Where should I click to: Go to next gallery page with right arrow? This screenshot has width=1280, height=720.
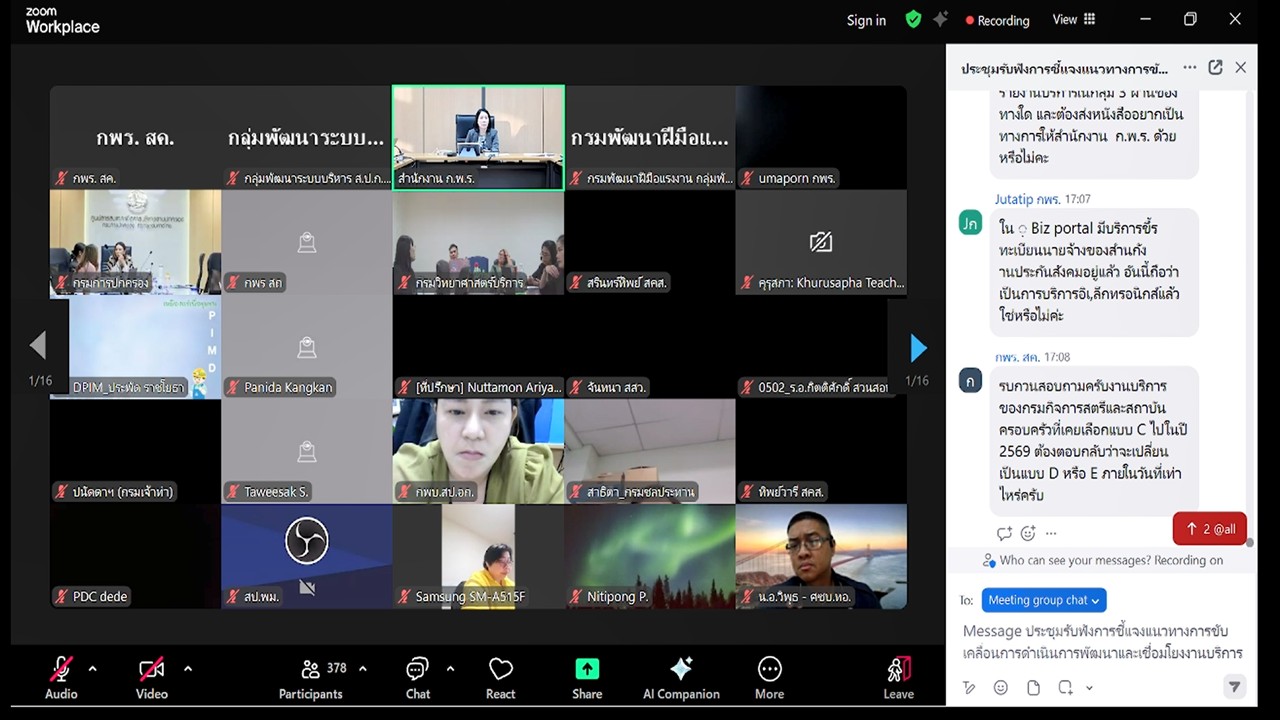tap(918, 347)
